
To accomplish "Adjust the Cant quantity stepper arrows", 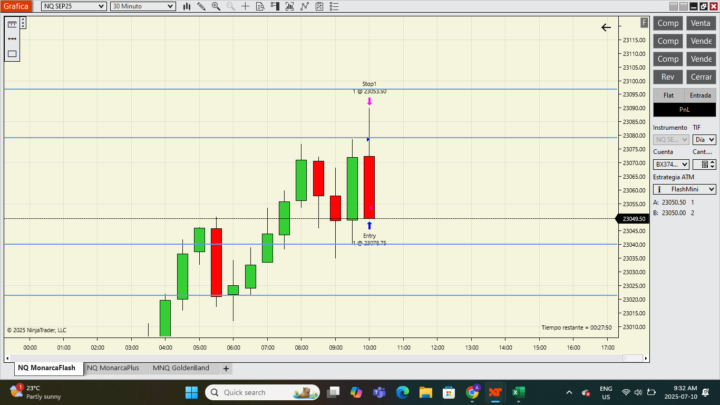I will (x=712, y=164).
